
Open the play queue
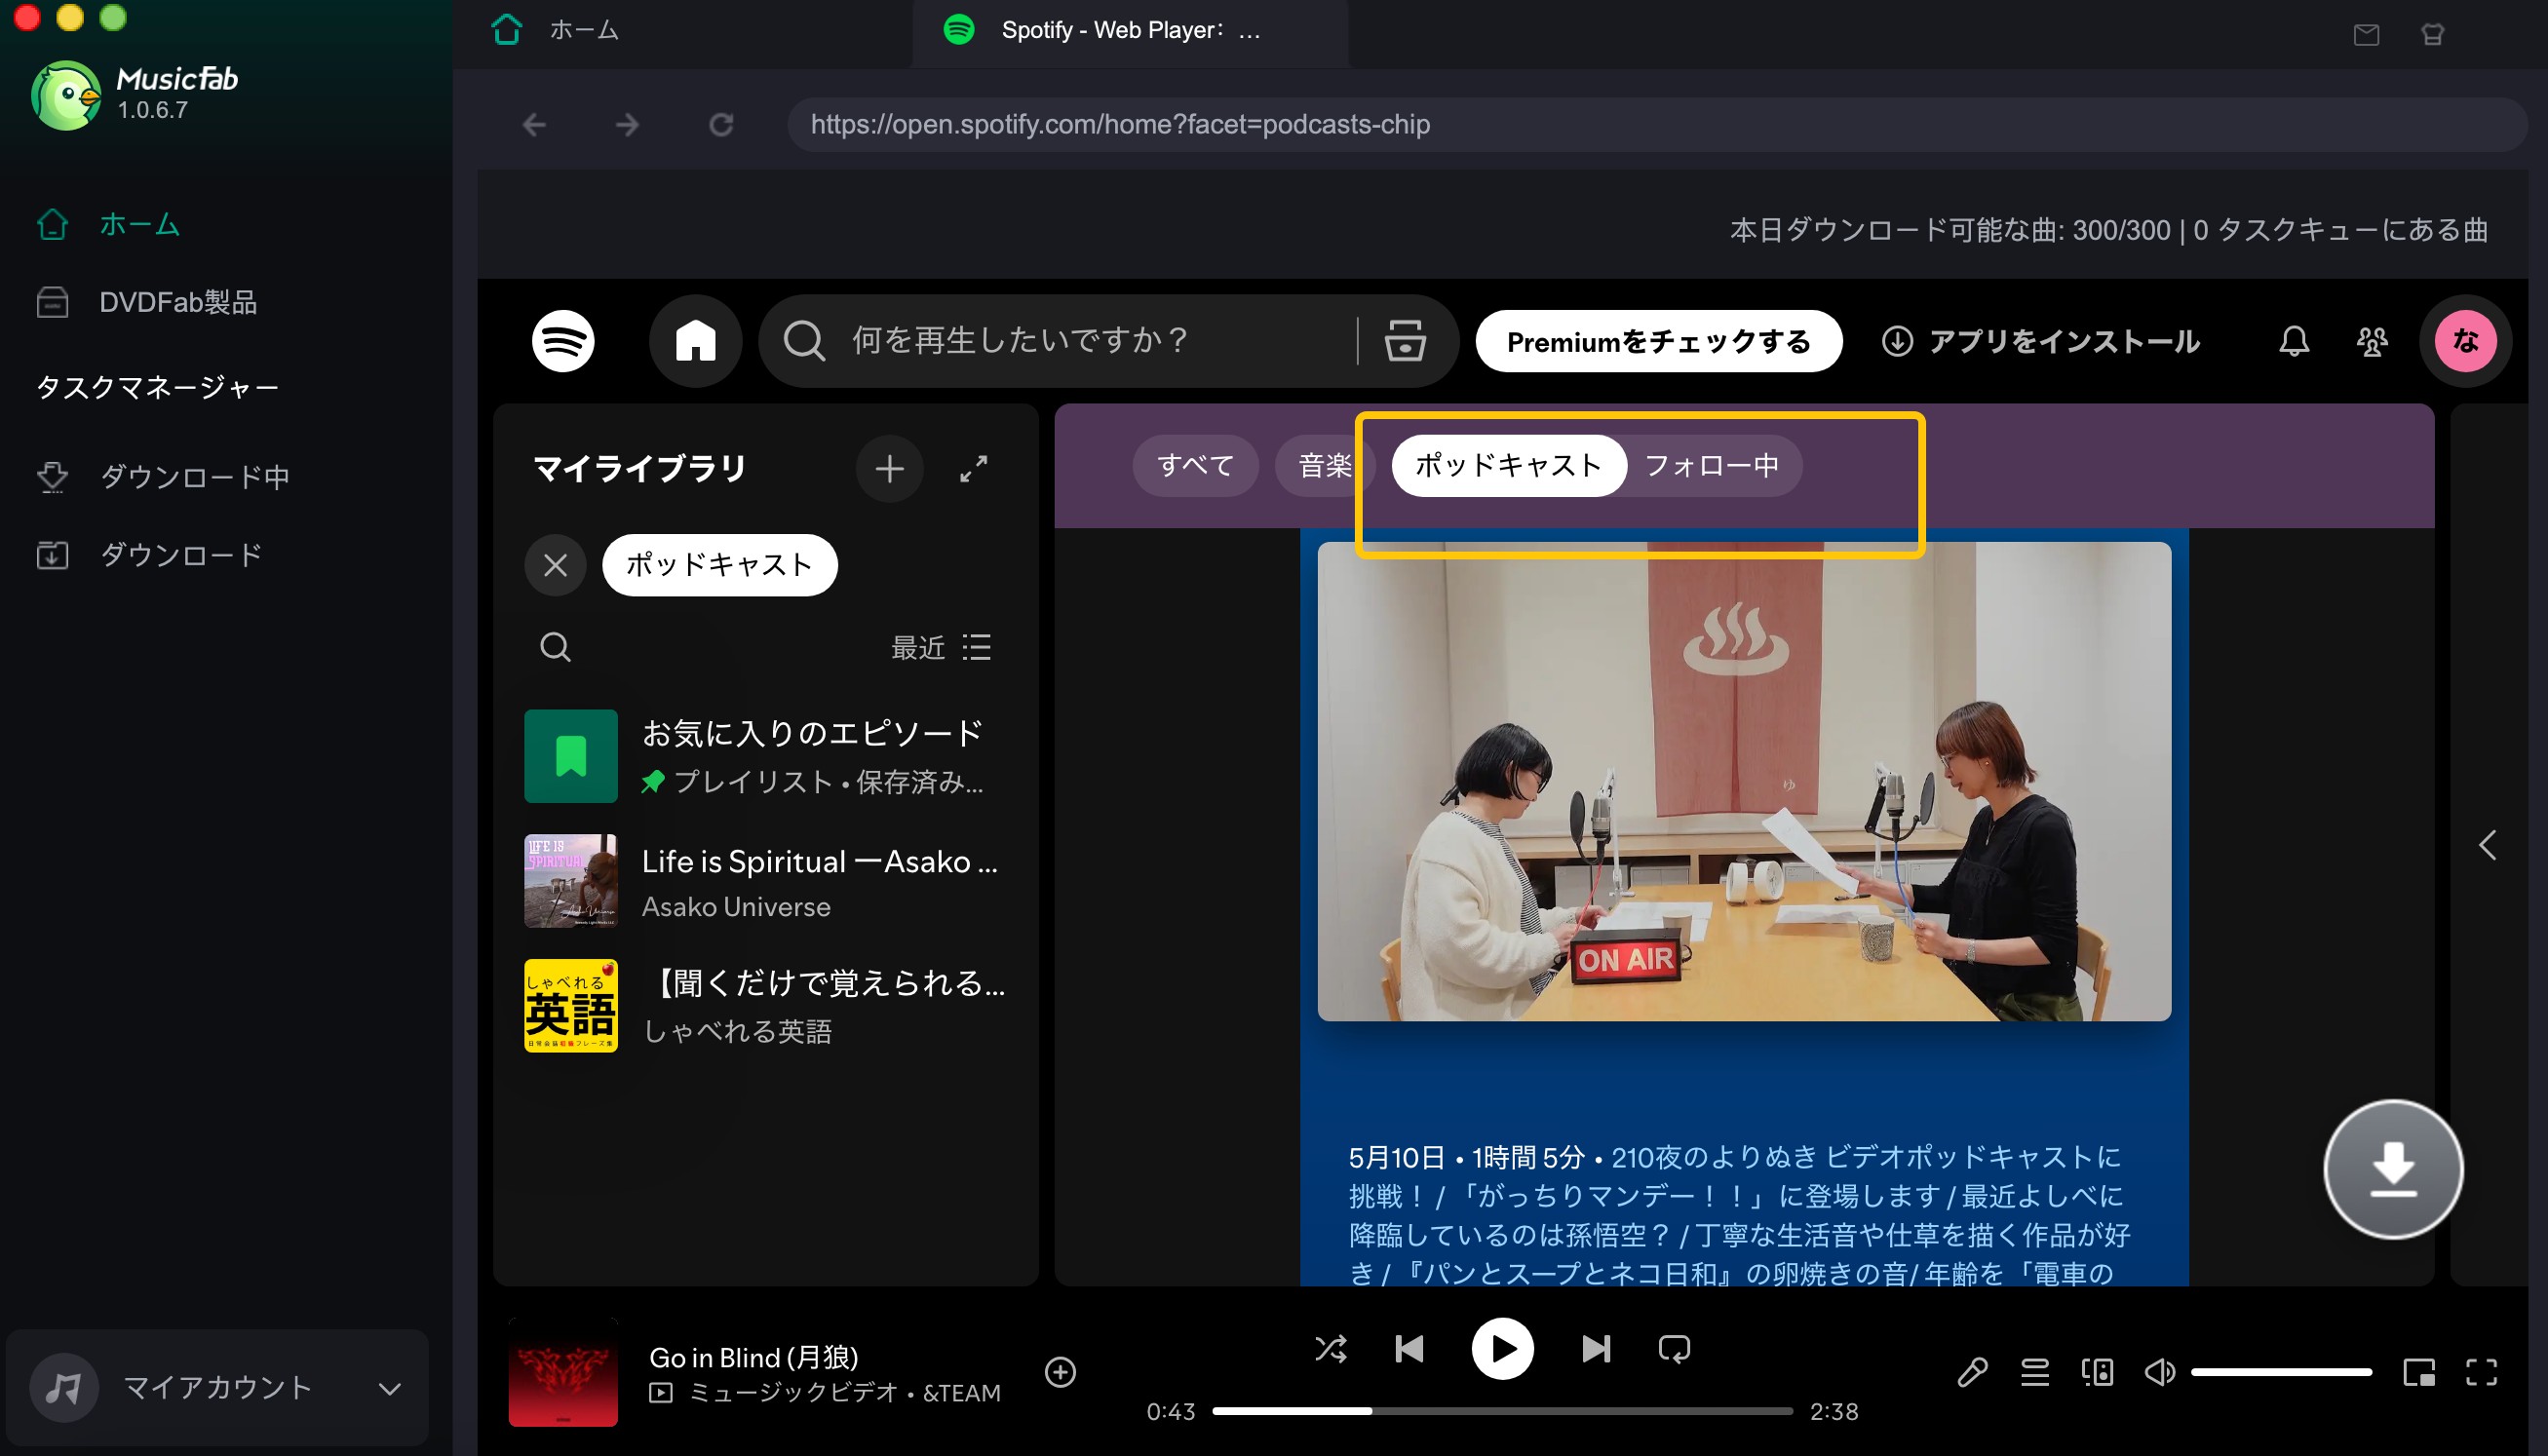point(2035,1372)
